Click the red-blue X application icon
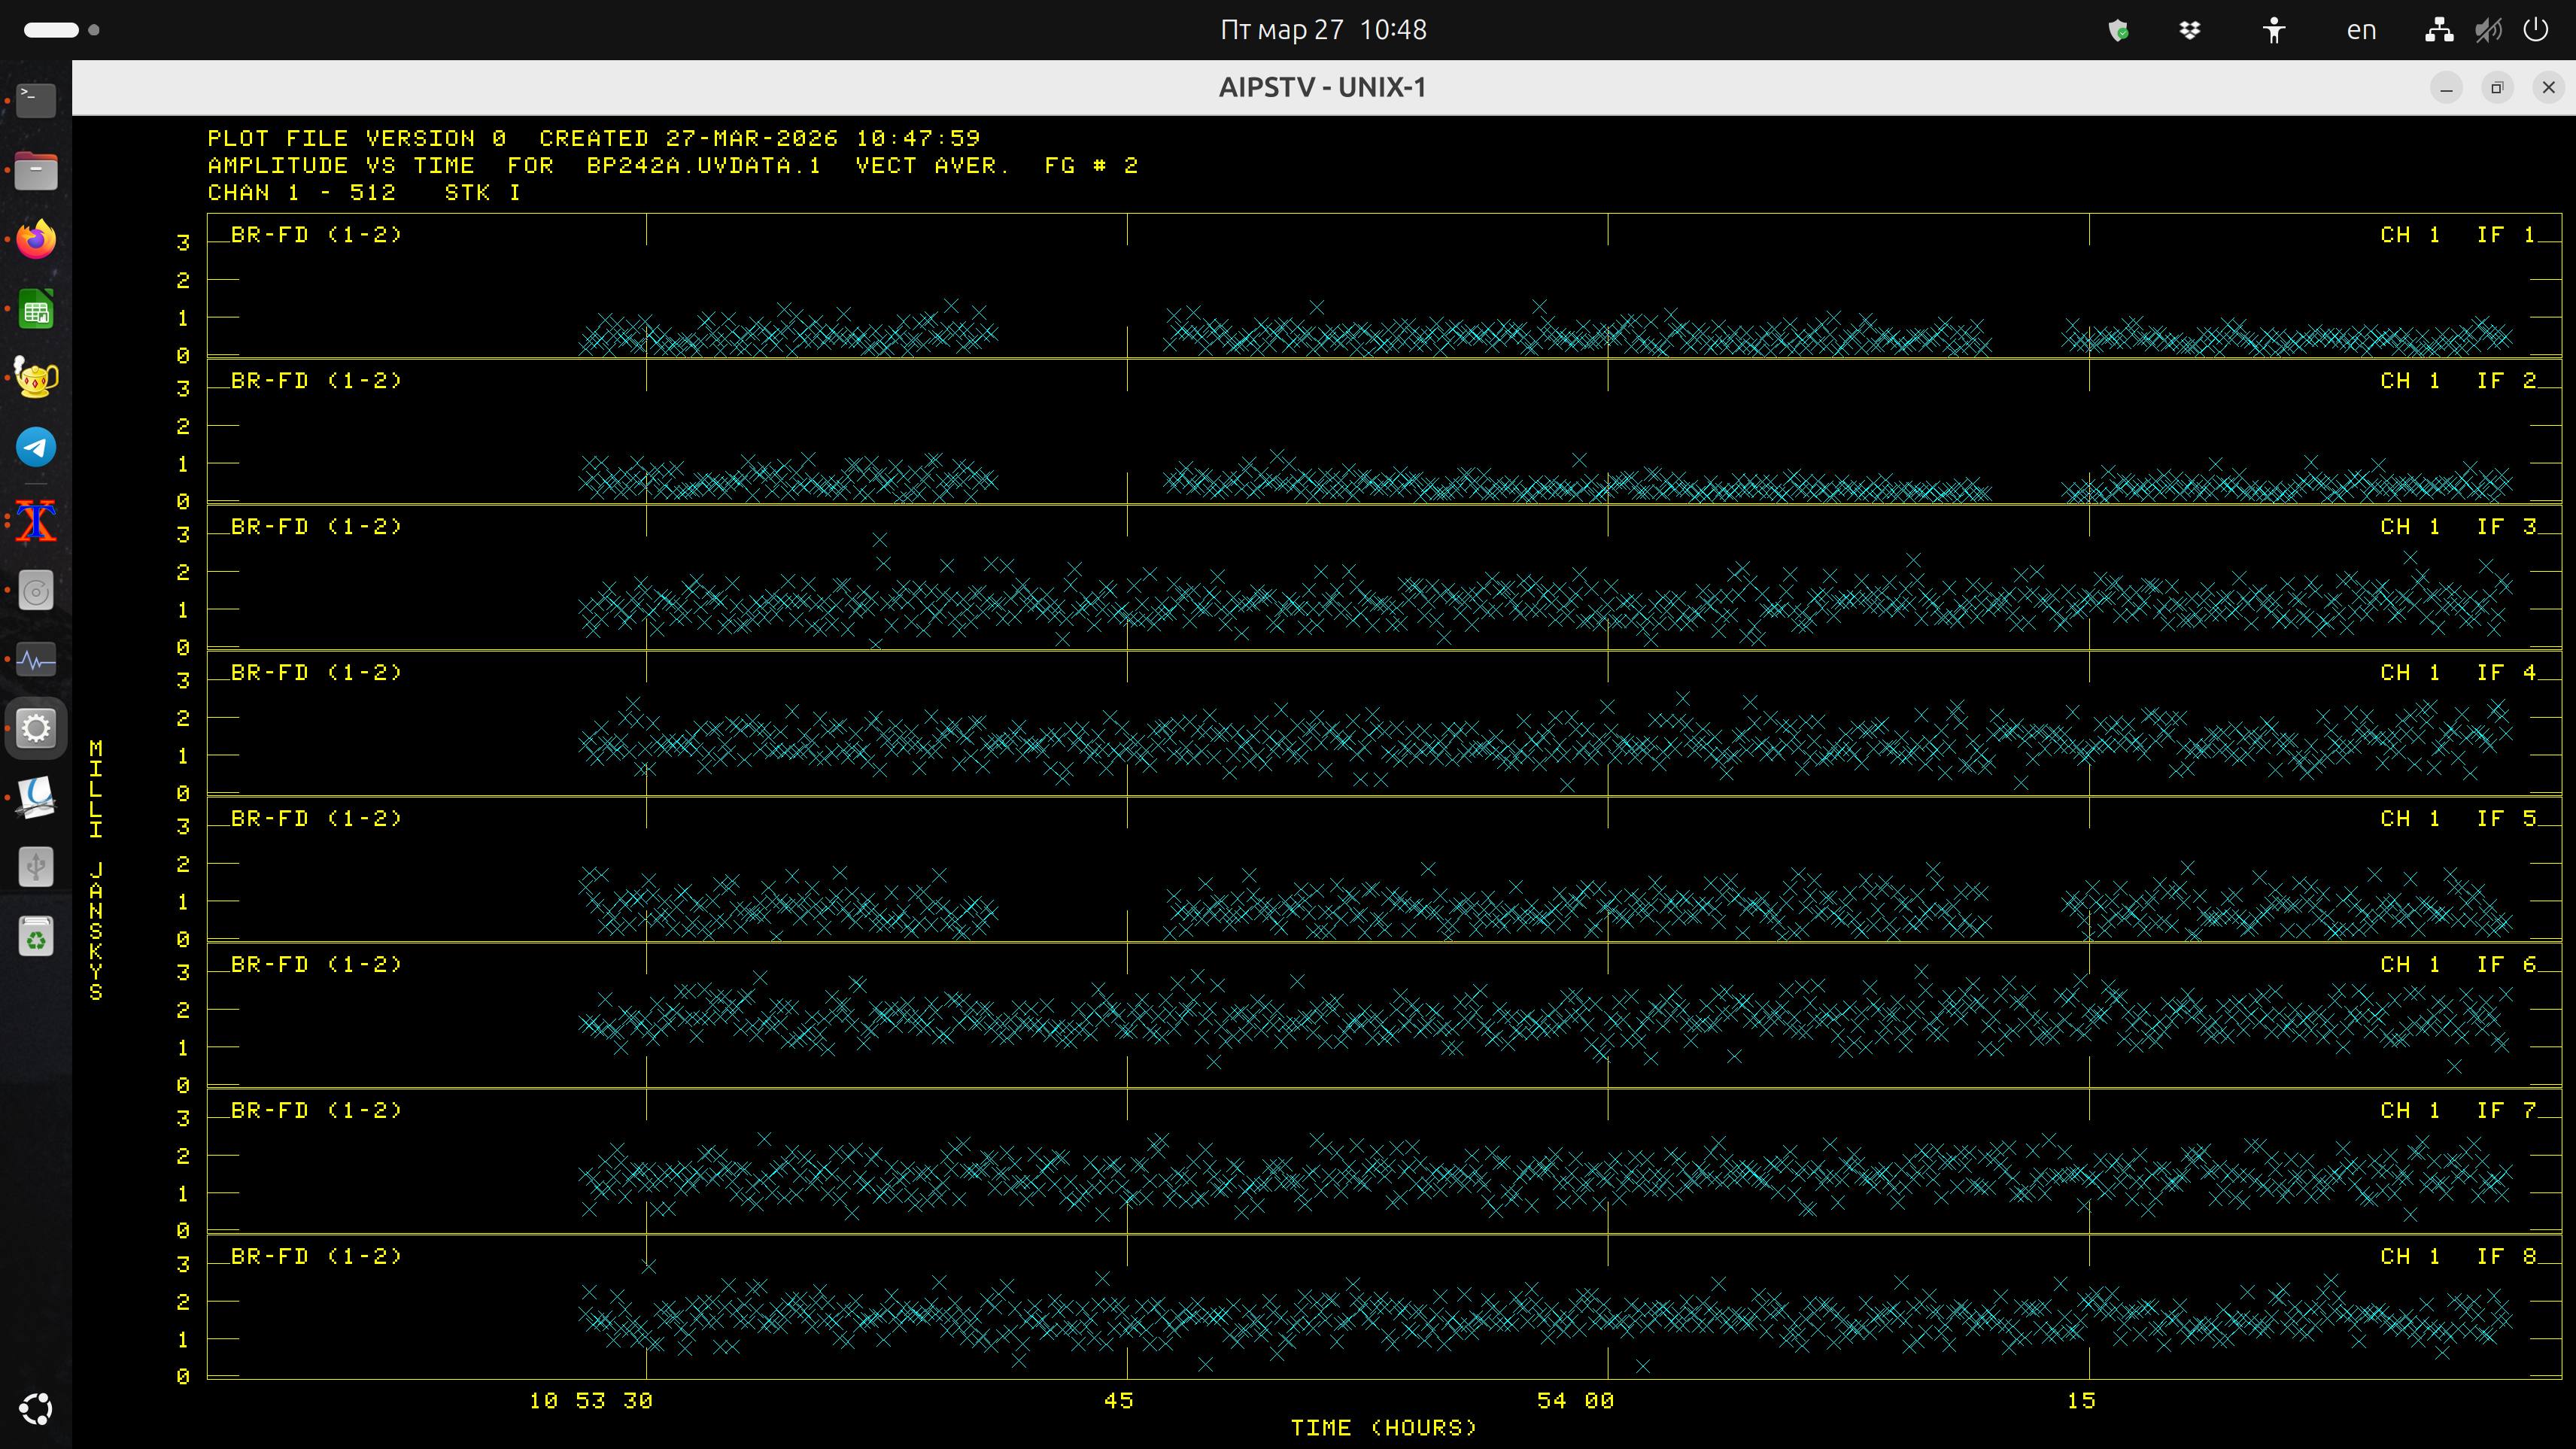The height and width of the screenshot is (1449, 2576). click(x=36, y=521)
